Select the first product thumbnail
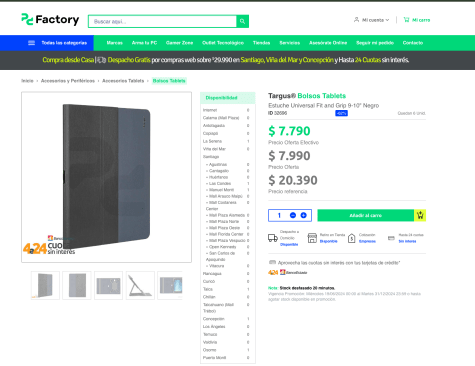The width and height of the screenshot is (475, 366). pos(45,285)
